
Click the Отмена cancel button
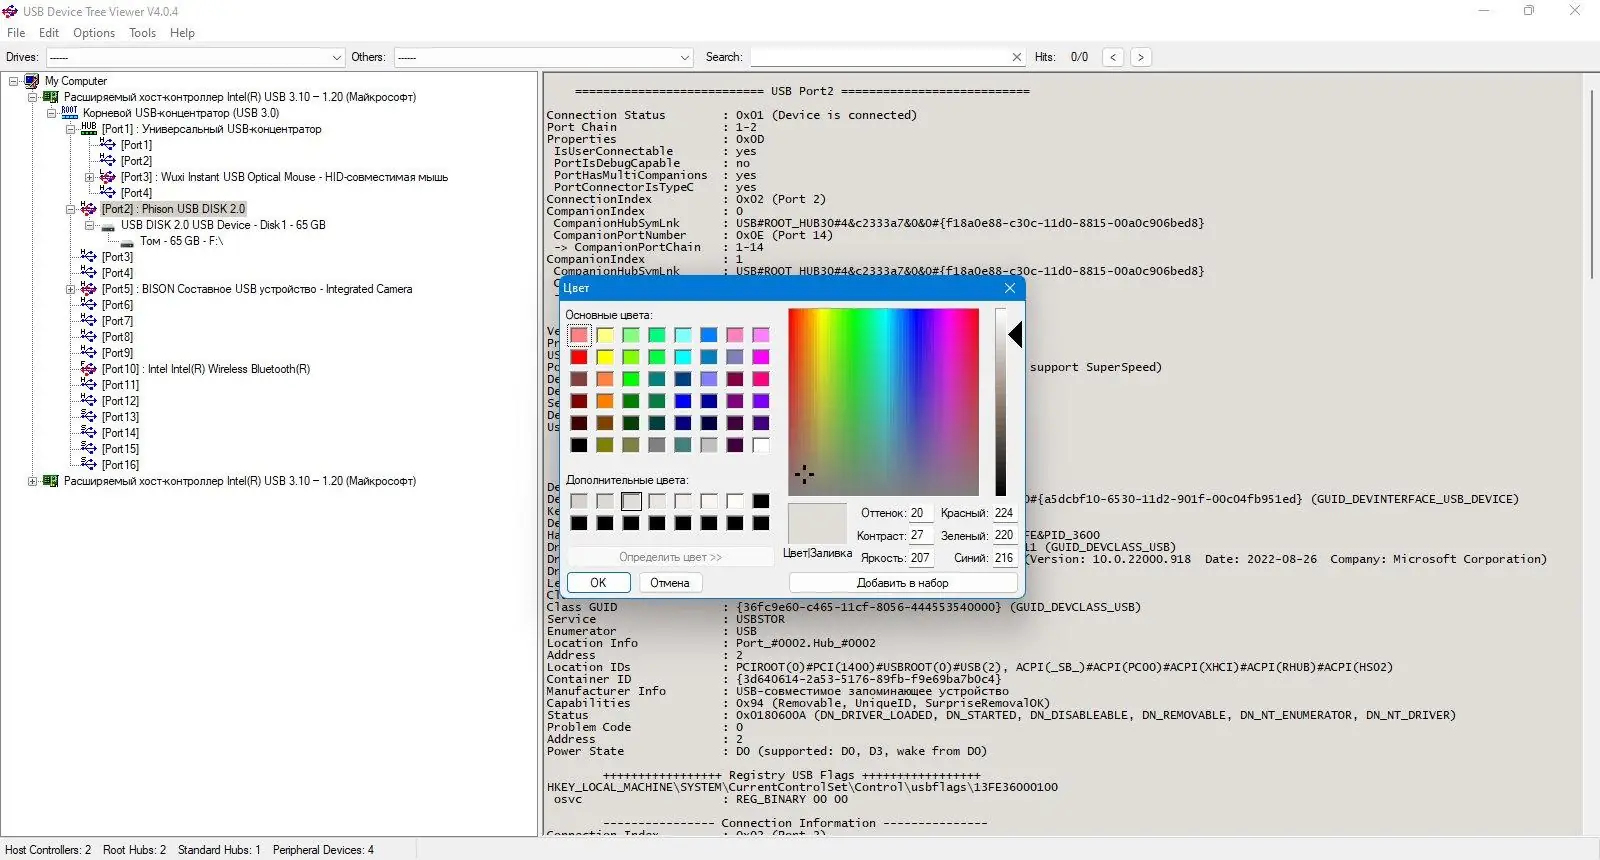(x=670, y=583)
